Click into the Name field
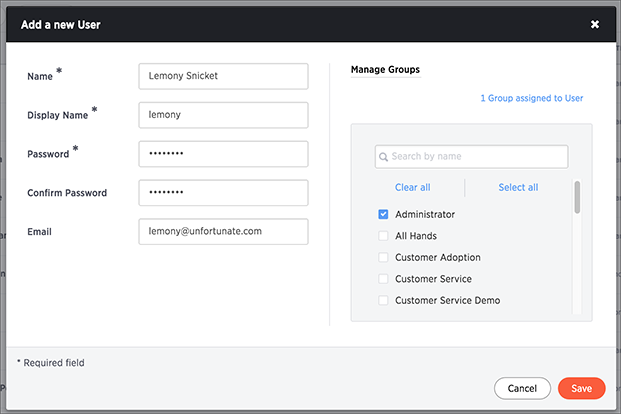The image size is (621, 414). coord(223,76)
